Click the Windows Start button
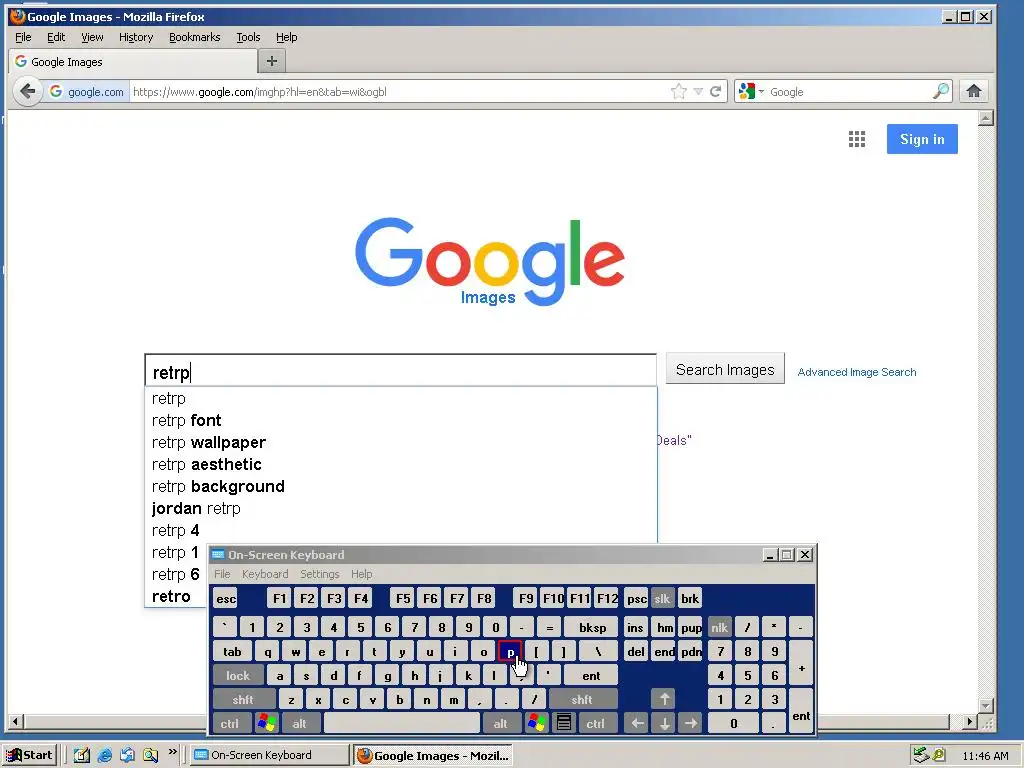1024x768 pixels. pos(29,756)
